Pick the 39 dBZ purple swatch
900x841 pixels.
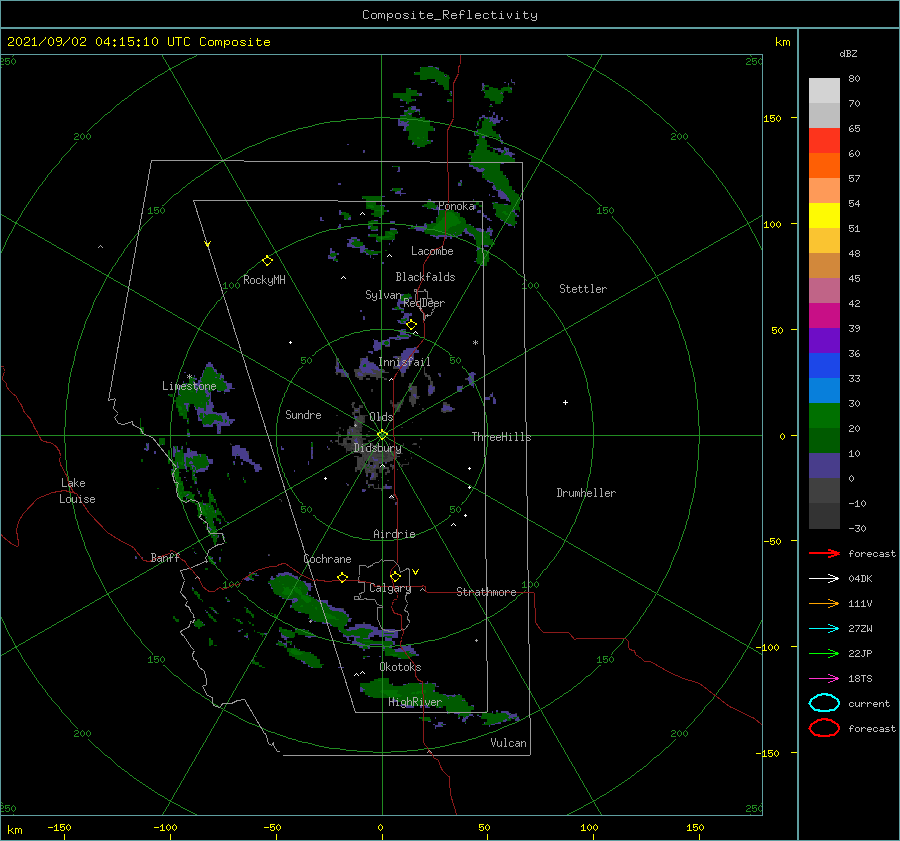(x=824, y=340)
